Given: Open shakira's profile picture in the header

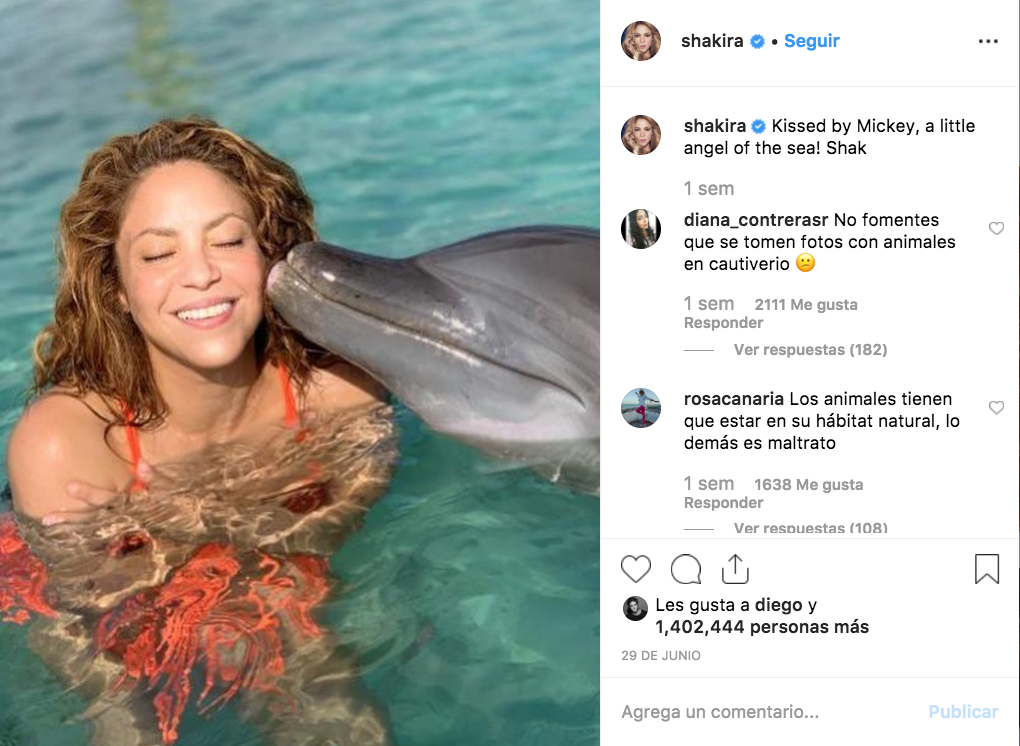Looking at the screenshot, I should [x=641, y=41].
